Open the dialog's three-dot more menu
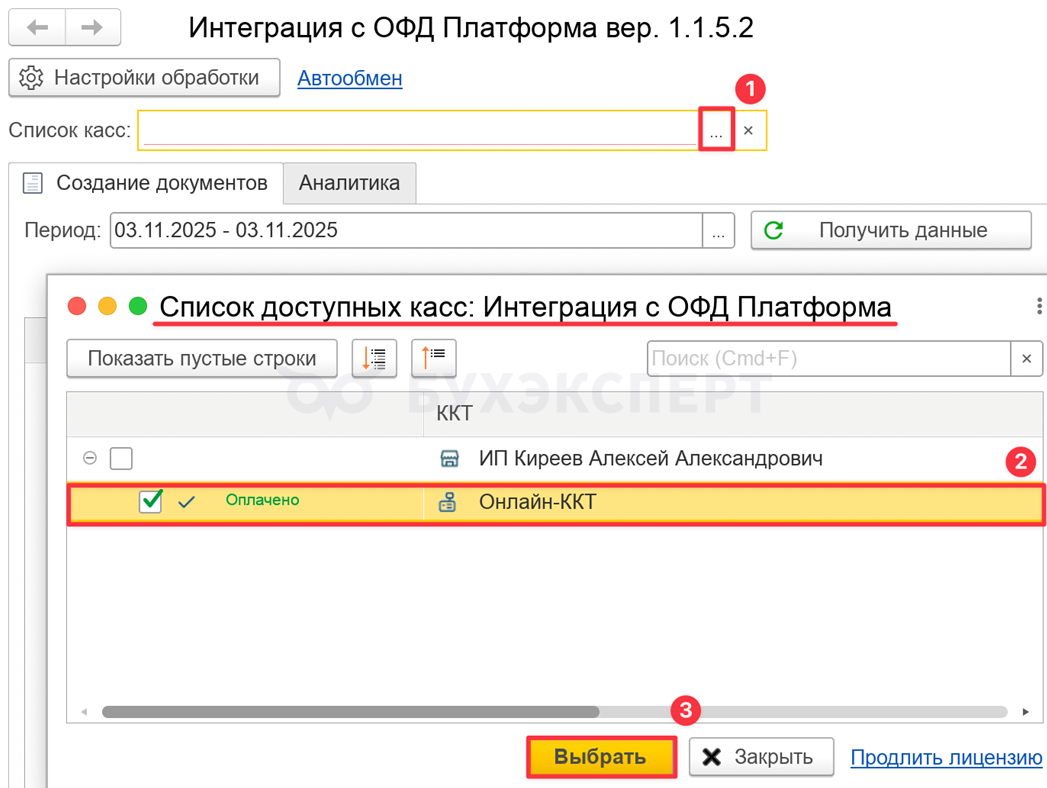 1039,306
